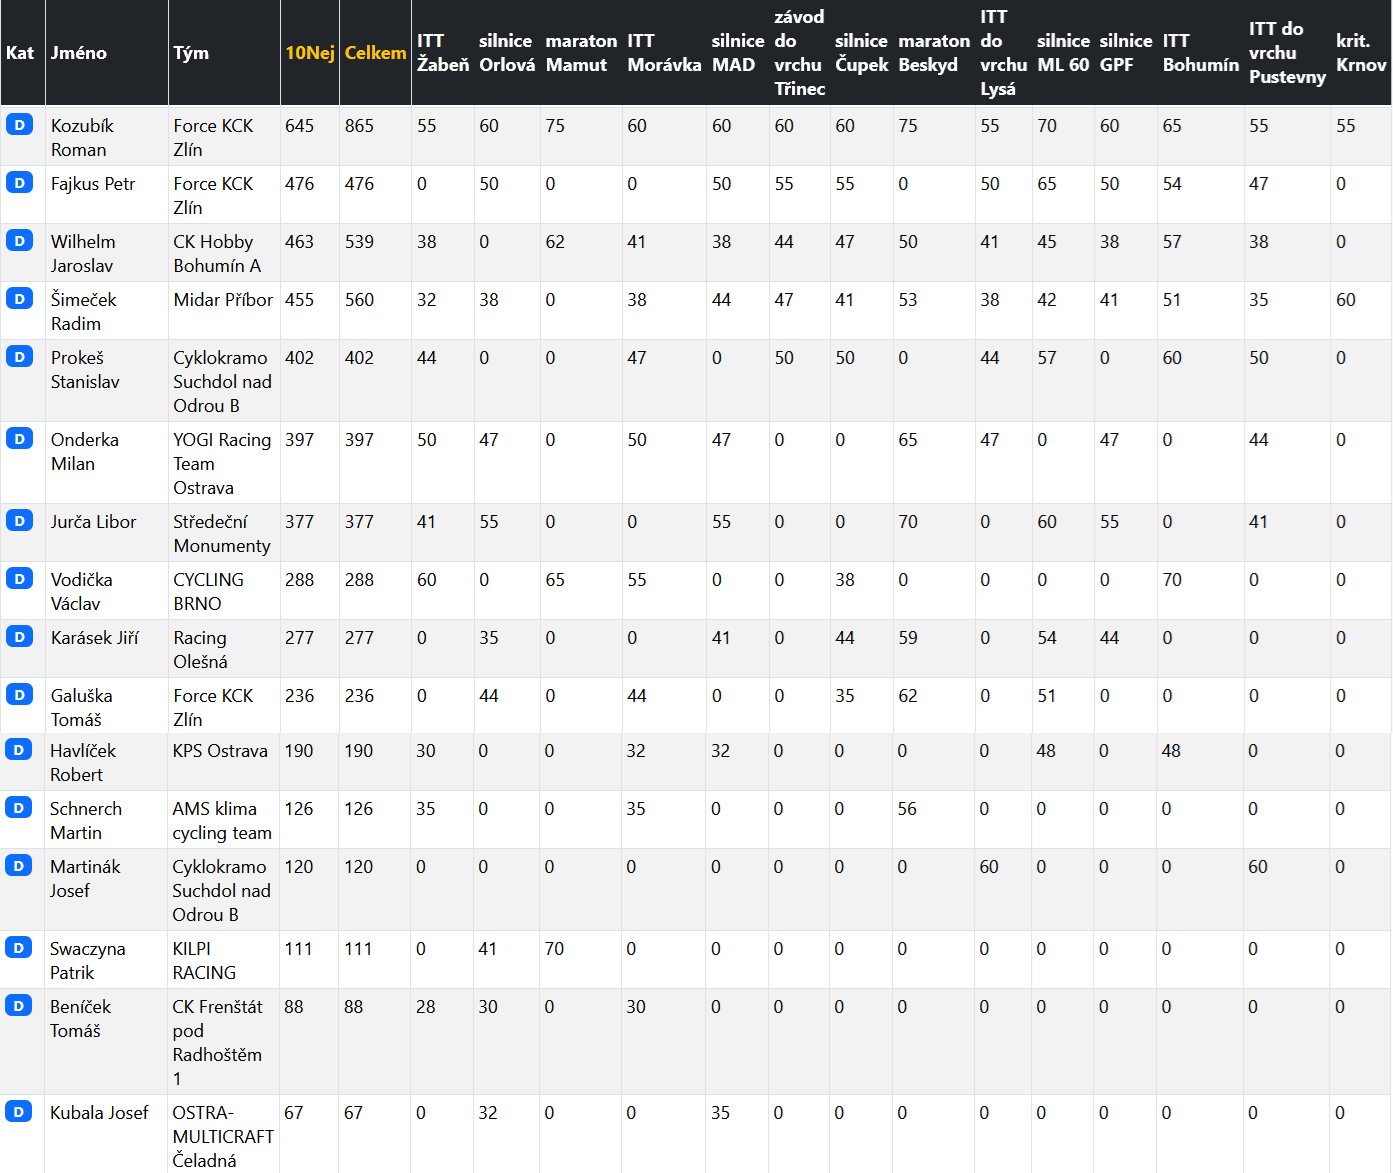Sort by the Celkem column header
Viewport: 1393px width, 1173px height.
375,53
